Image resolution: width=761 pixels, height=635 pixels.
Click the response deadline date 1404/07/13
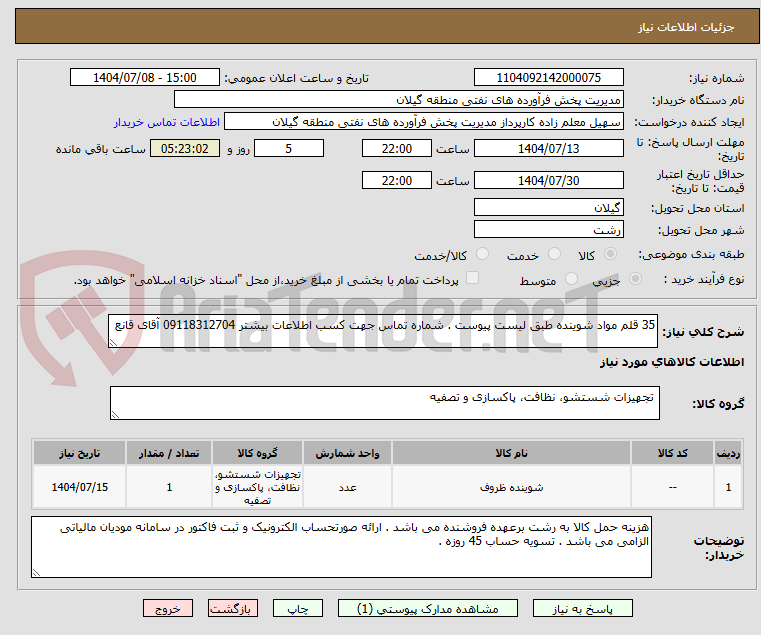[x=548, y=149]
